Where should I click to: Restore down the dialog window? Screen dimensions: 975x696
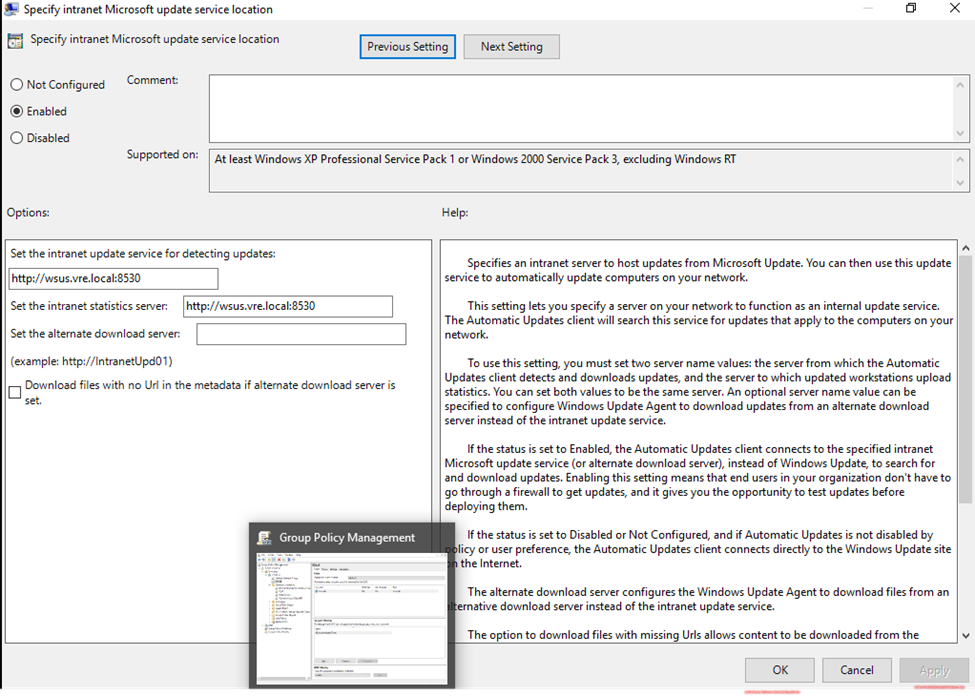[911, 9]
